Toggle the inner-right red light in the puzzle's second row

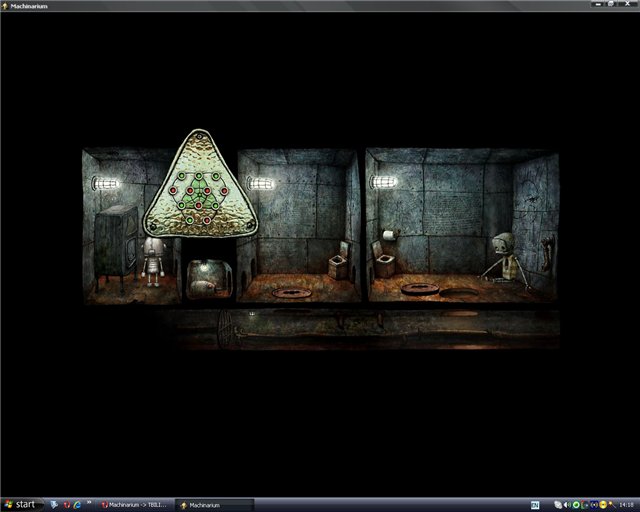[x=207, y=190]
